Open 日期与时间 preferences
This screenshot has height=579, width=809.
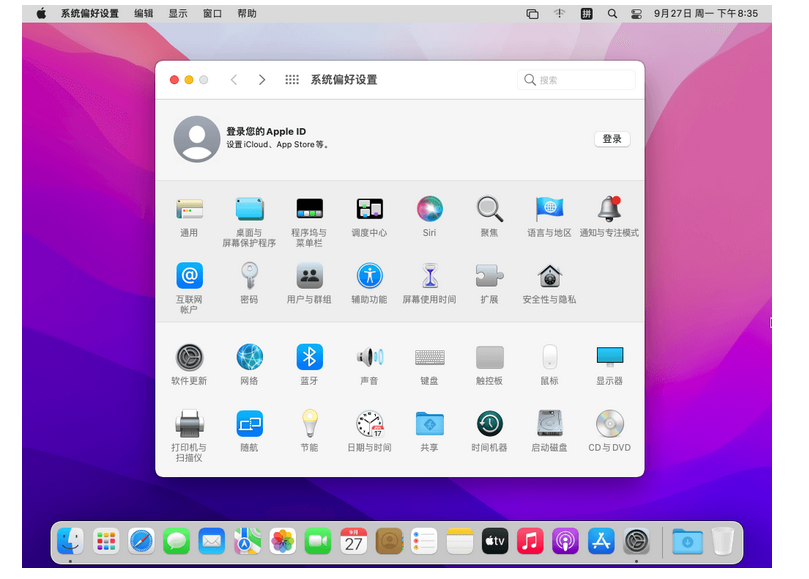369,424
